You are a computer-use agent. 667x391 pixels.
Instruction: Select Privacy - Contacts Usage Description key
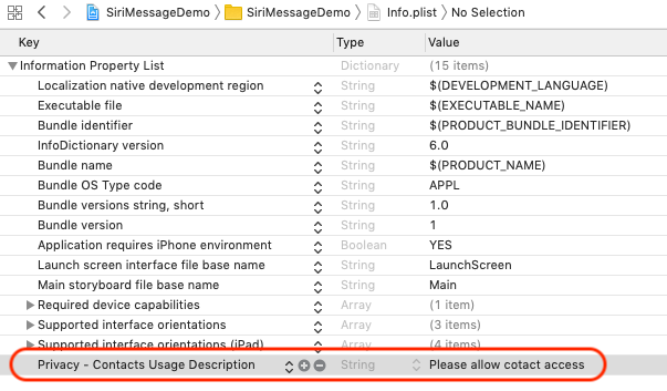(146, 365)
